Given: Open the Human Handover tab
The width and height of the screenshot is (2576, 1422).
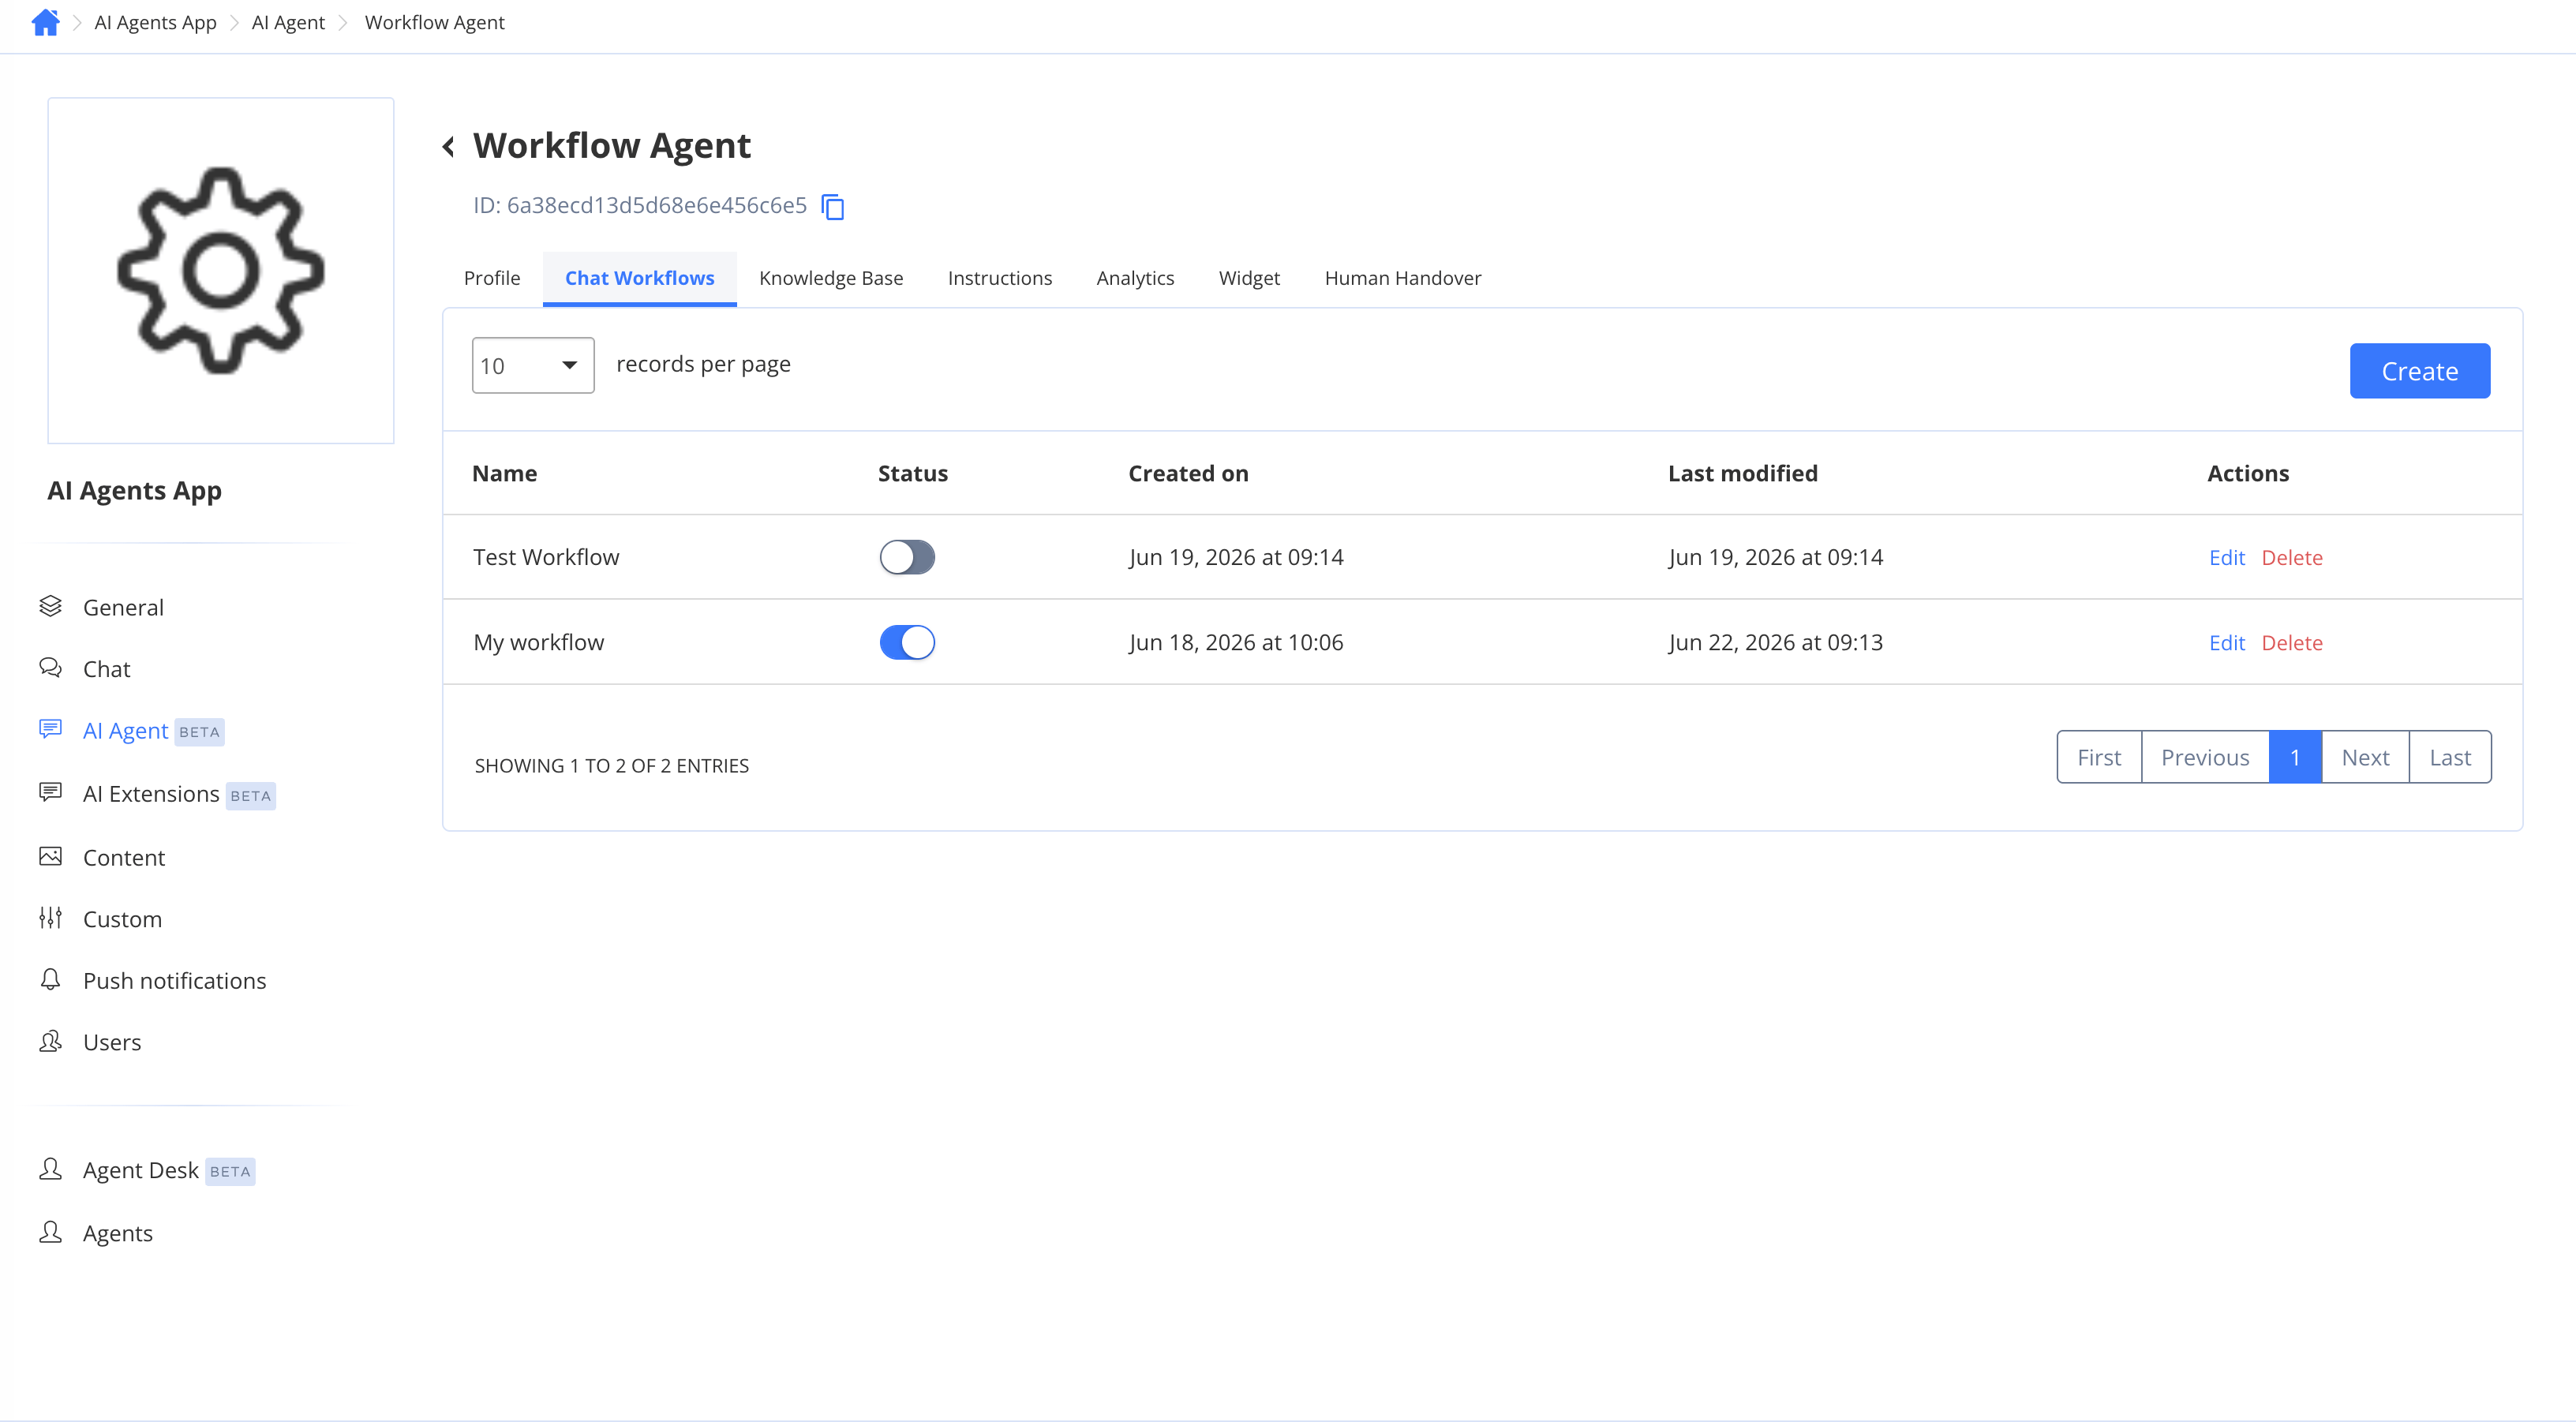Looking at the screenshot, I should pos(1403,278).
